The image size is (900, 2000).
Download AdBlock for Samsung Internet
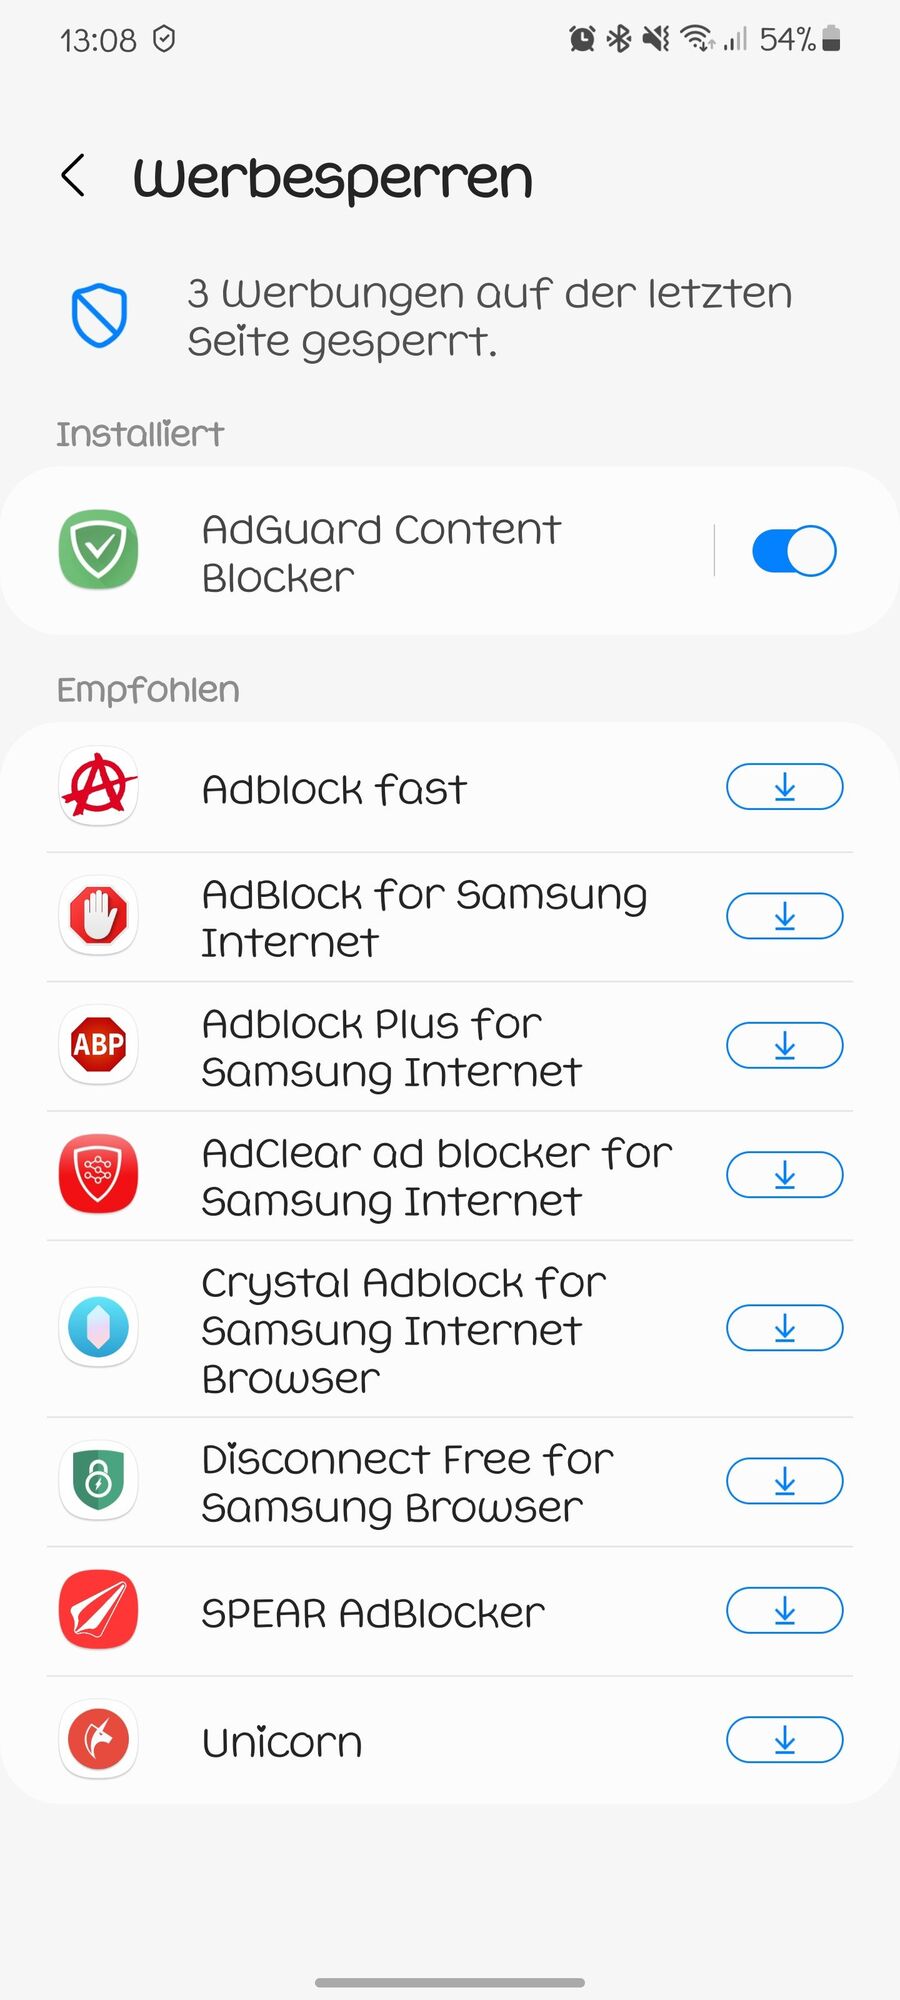click(784, 916)
